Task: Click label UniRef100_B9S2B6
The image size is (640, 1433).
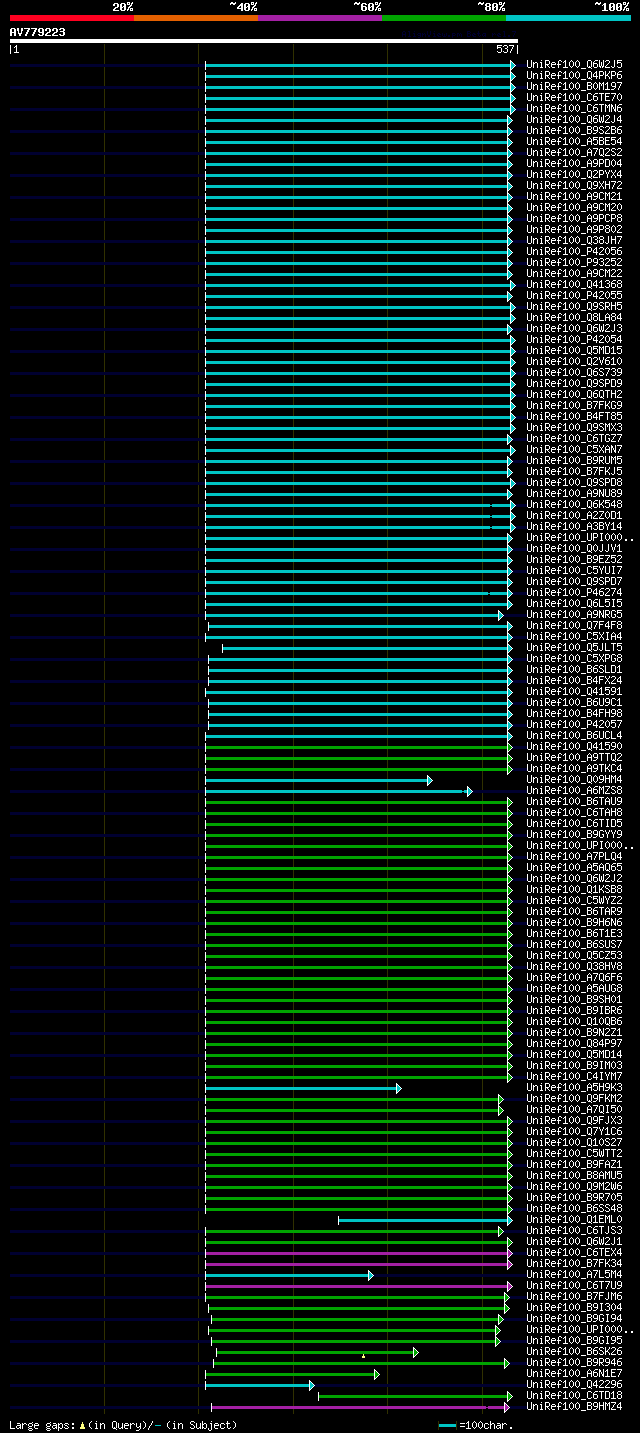Action: pyautogui.click(x=574, y=130)
